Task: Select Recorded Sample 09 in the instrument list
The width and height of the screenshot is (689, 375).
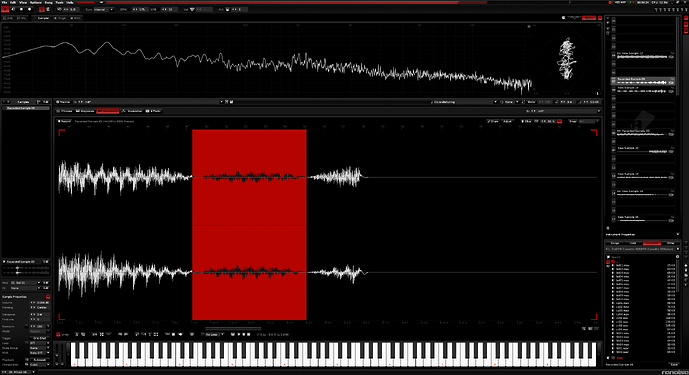Action: (x=643, y=80)
